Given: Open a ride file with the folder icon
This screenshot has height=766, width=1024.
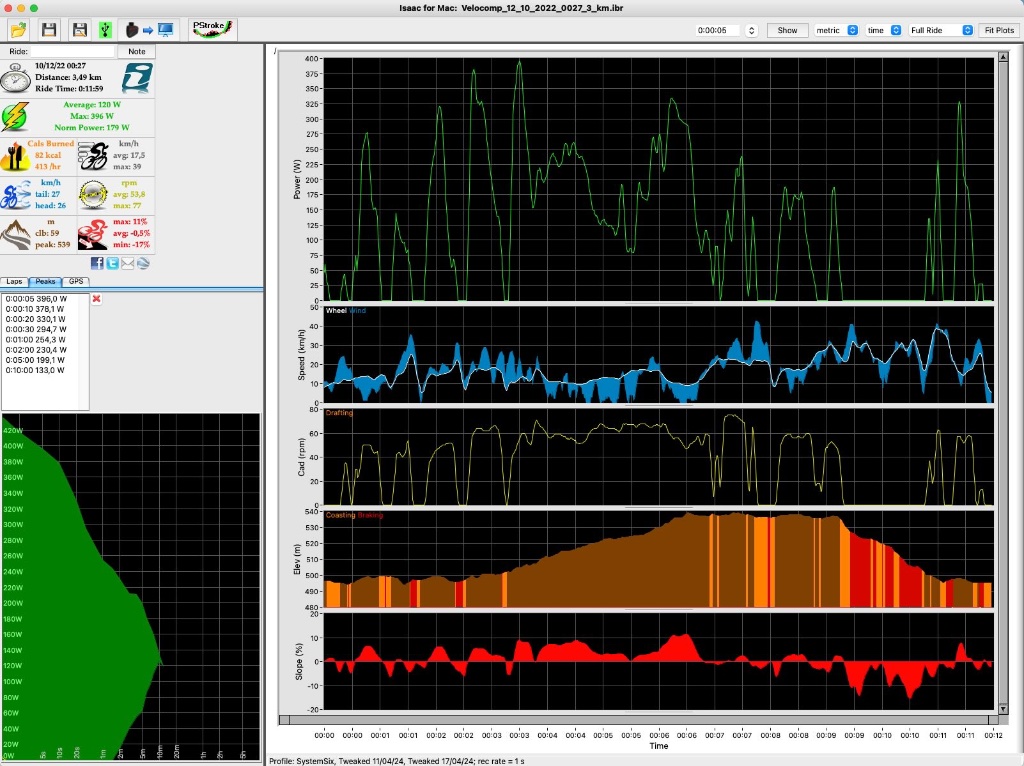Looking at the screenshot, I should click(x=18, y=29).
